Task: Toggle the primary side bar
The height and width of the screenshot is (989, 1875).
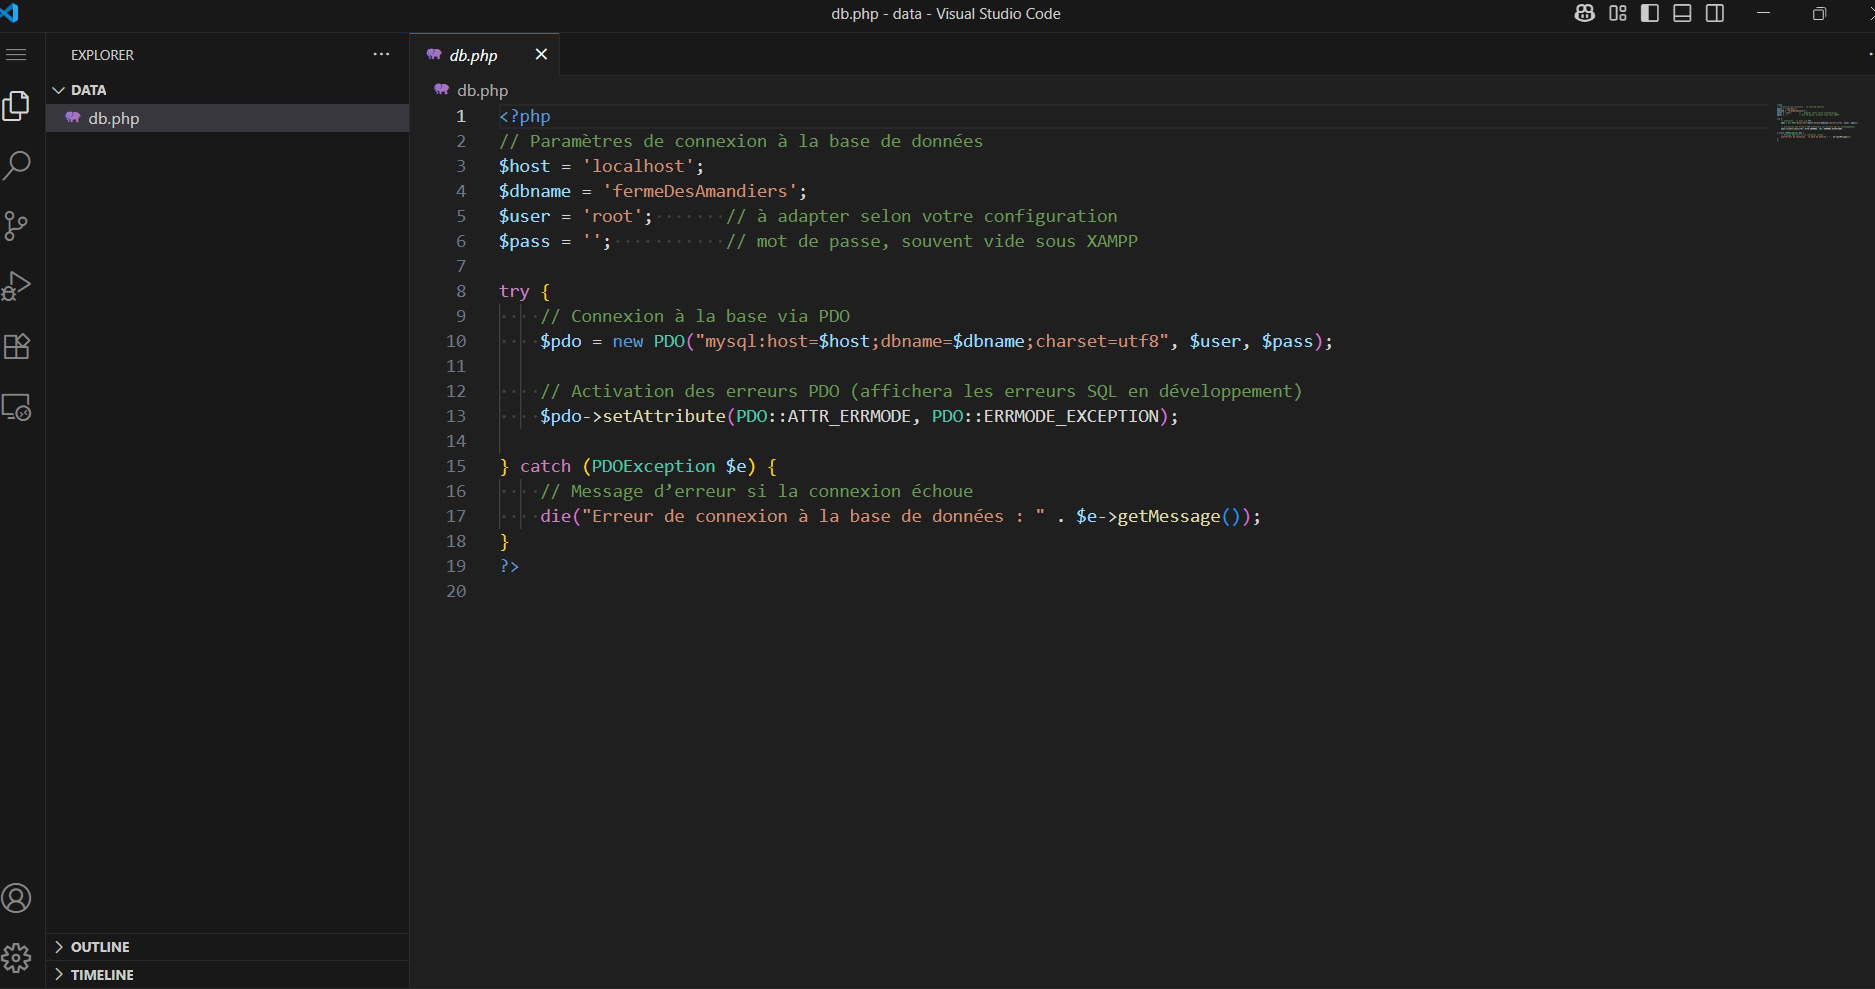Action: coord(1650,13)
